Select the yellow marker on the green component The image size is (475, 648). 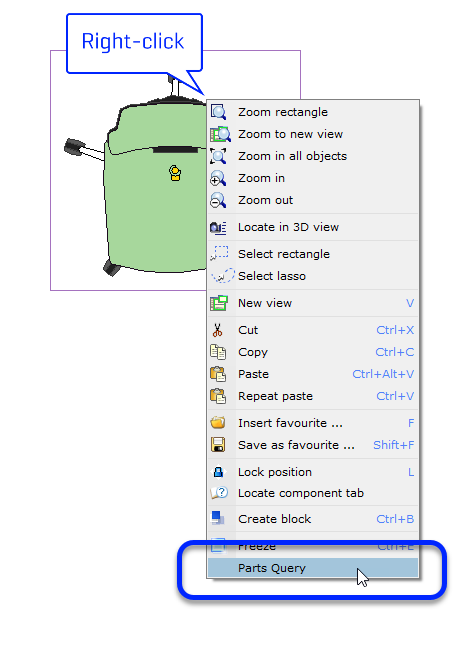[x=175, y=173]
